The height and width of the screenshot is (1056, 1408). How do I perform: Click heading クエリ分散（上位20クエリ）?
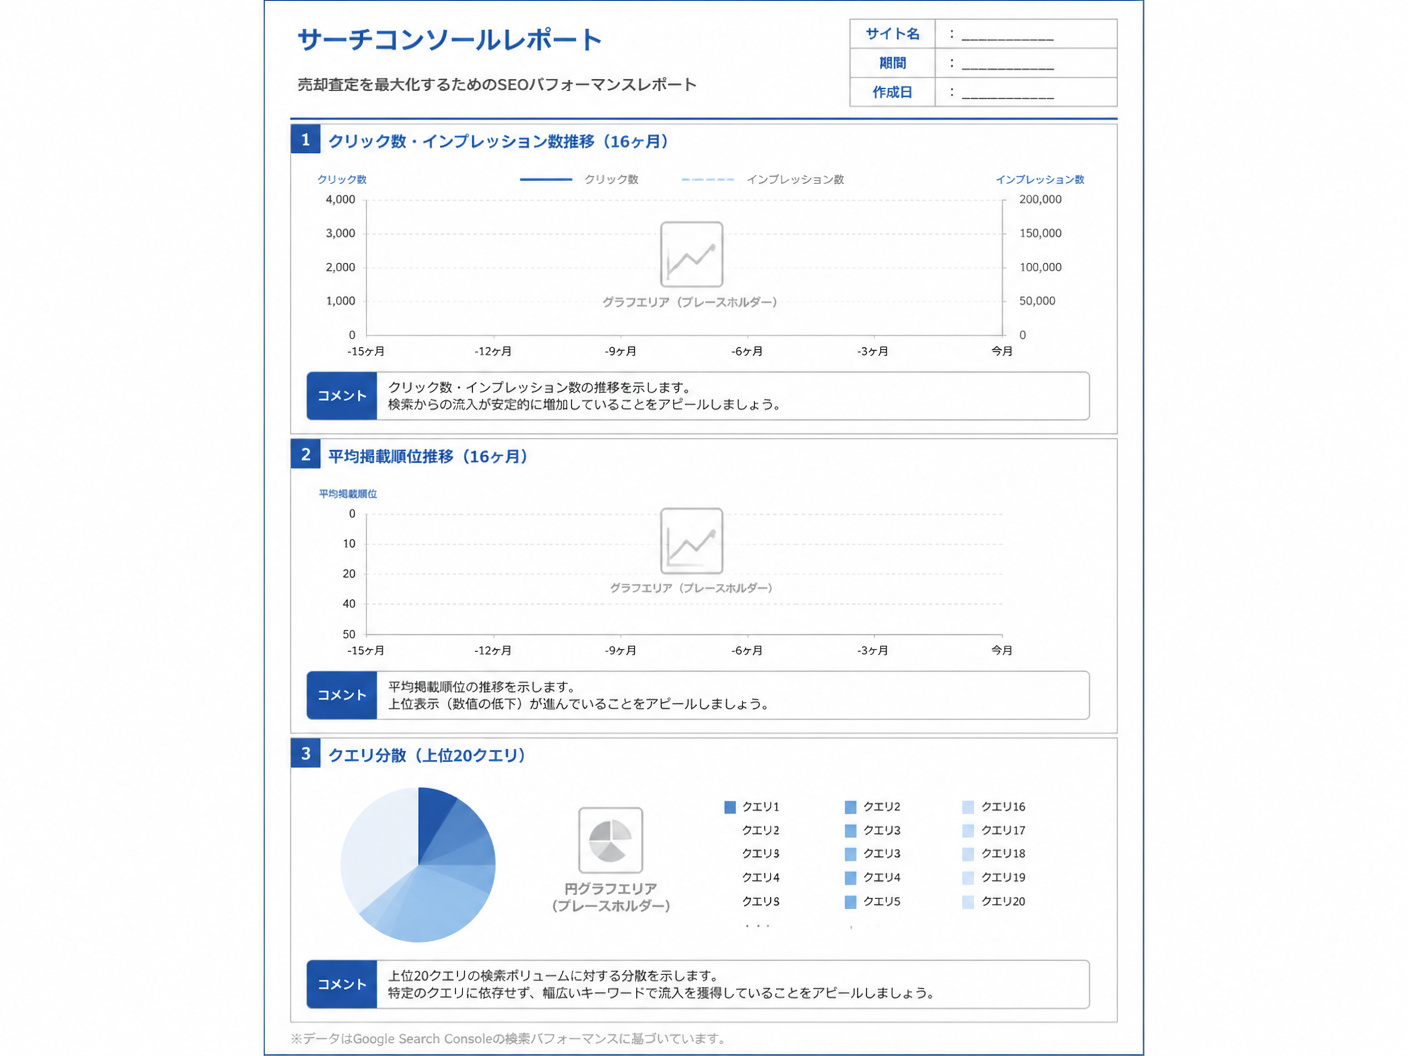click(428, 755)
